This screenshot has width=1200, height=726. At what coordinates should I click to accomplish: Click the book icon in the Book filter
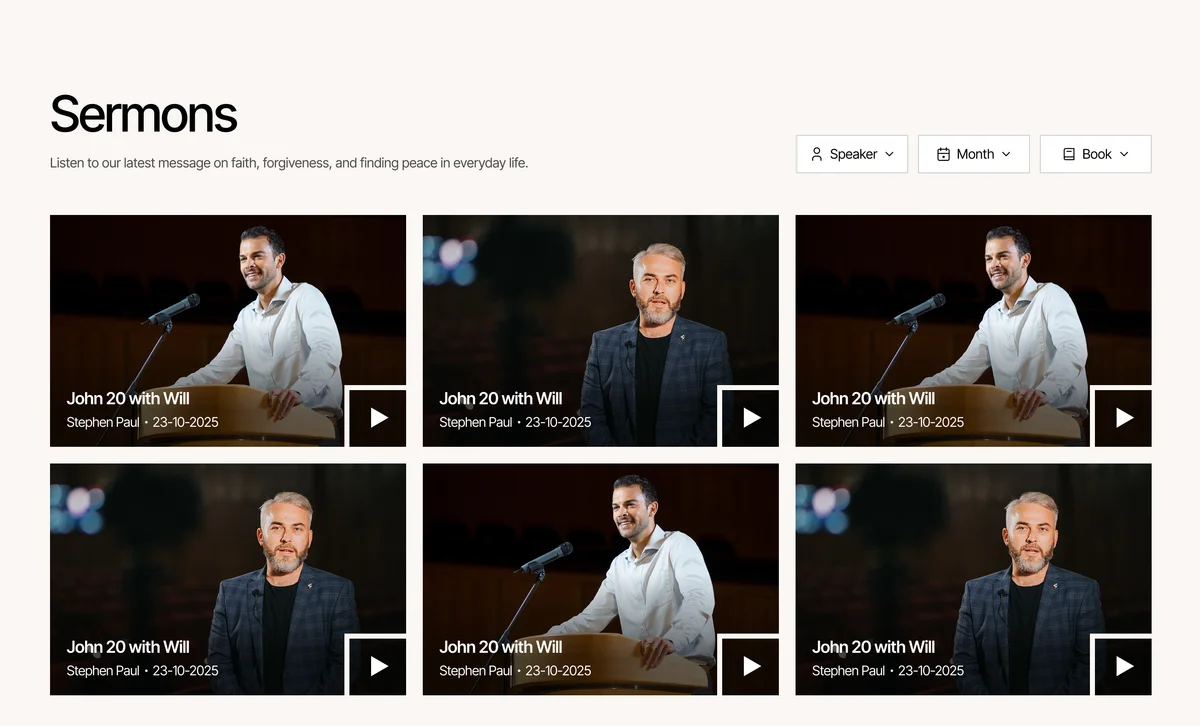point(1066,154)
